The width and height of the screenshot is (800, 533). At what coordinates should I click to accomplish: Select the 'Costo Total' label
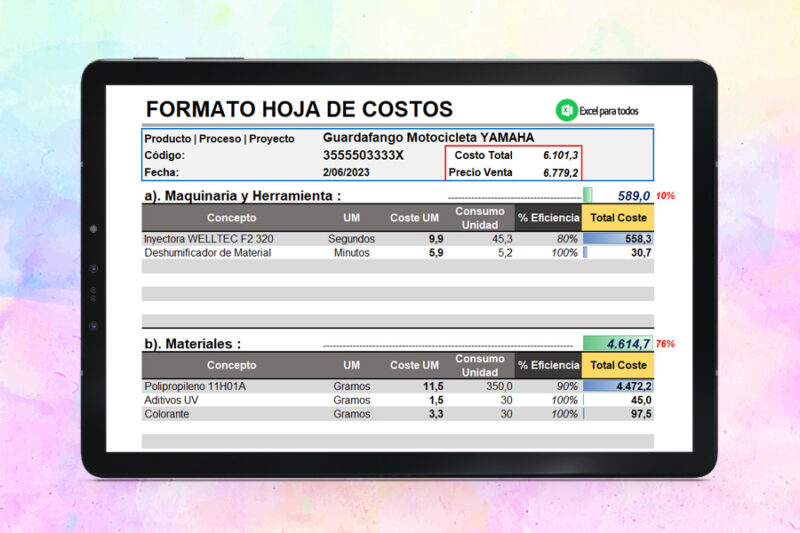483,155
